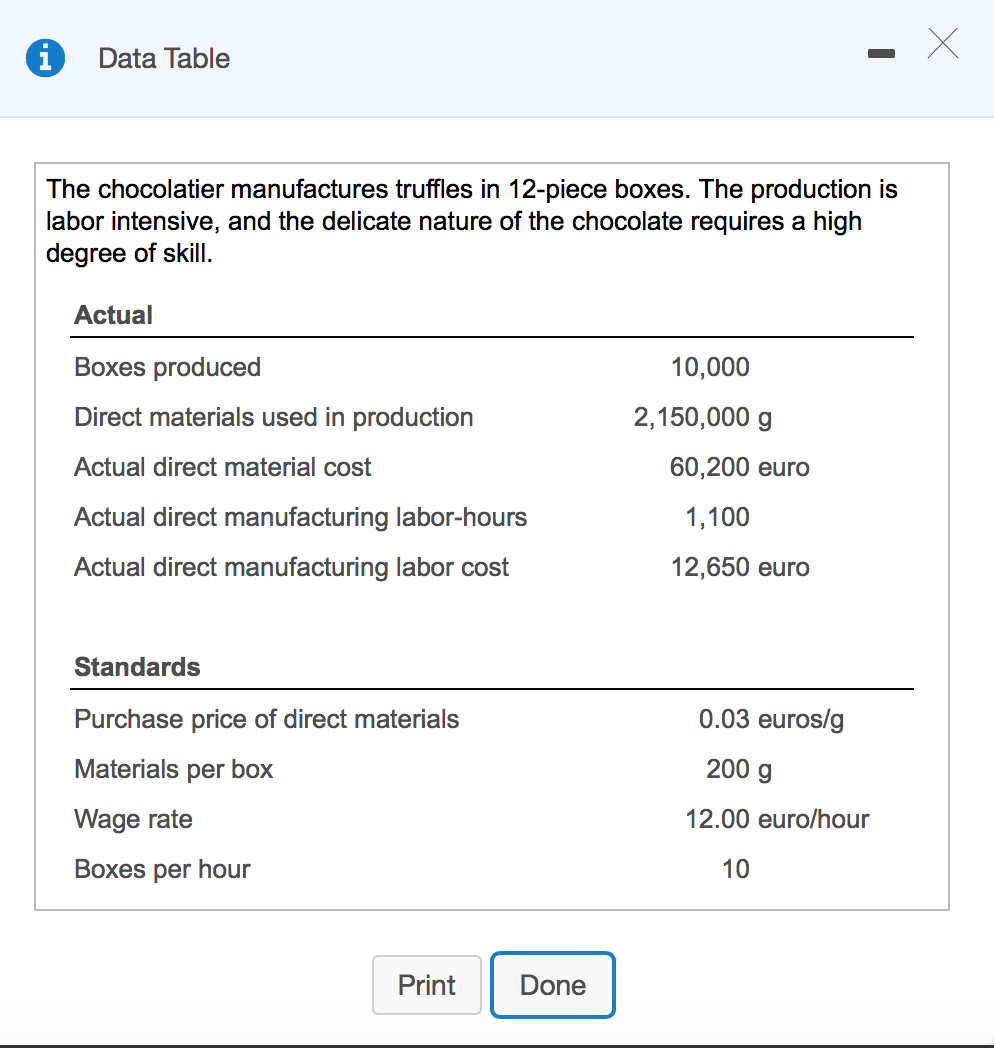Click the Boxes produced value 10,000

click(710, 367)
